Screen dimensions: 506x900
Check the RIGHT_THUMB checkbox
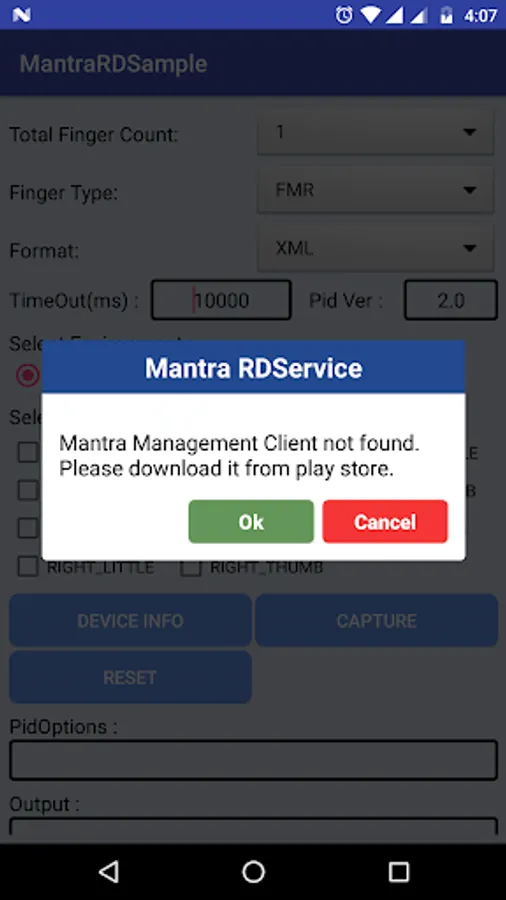[190, 567]
